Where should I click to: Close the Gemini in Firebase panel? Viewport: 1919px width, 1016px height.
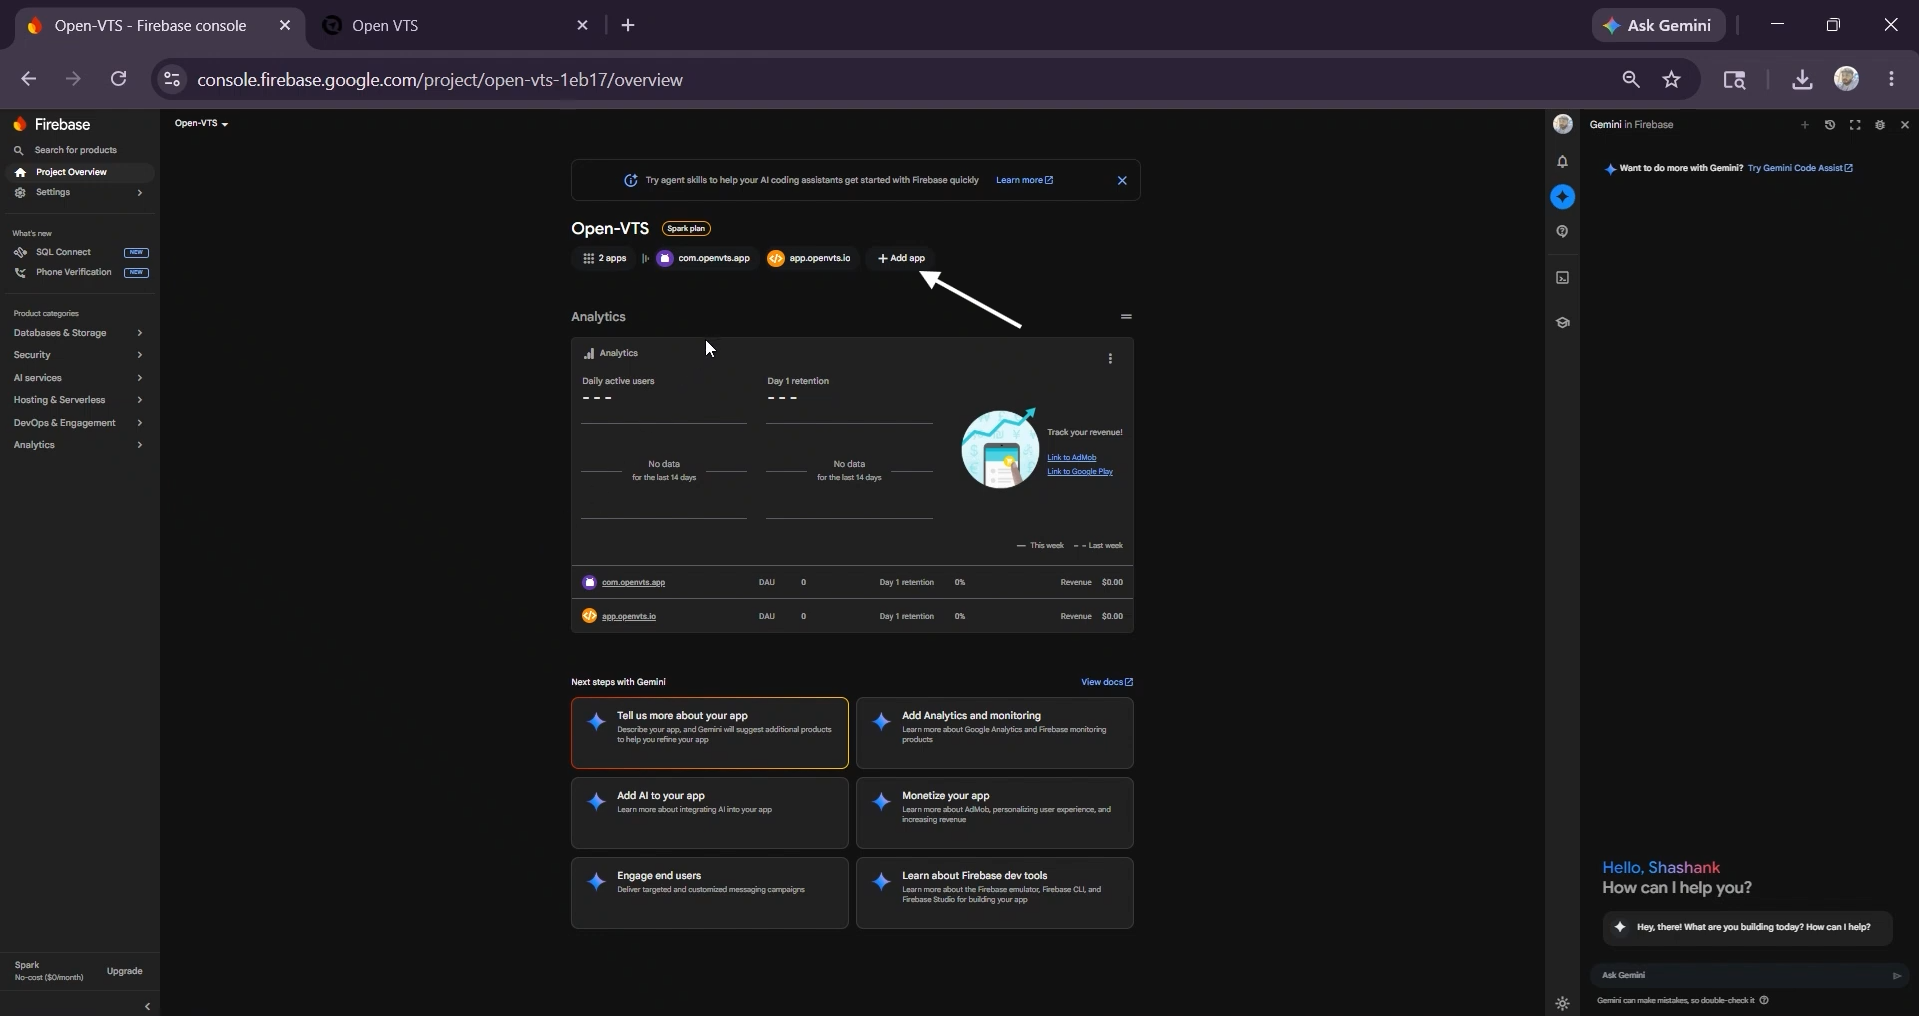(1905, 125)
